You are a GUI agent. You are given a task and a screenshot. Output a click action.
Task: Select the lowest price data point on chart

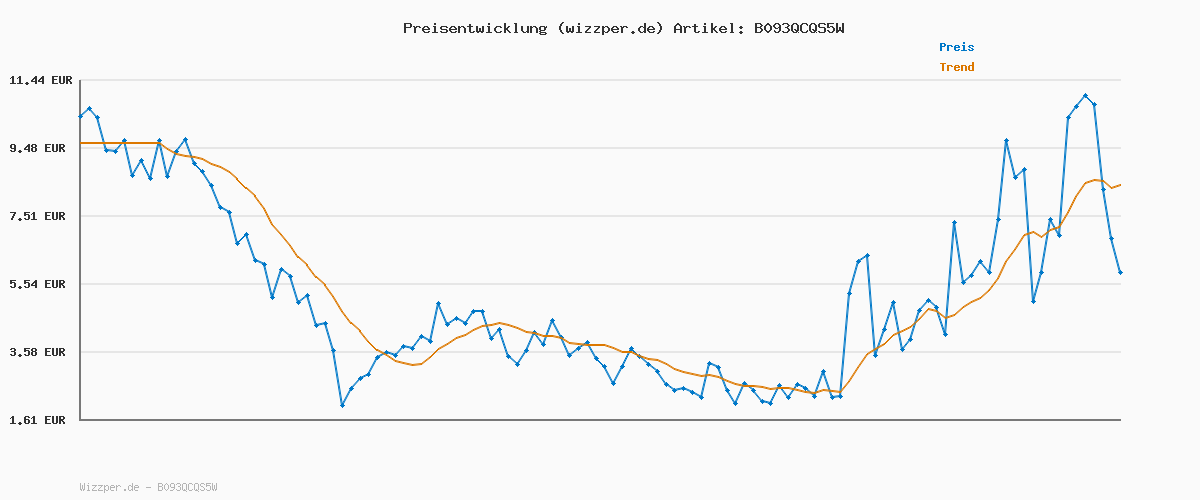[342, 405]
